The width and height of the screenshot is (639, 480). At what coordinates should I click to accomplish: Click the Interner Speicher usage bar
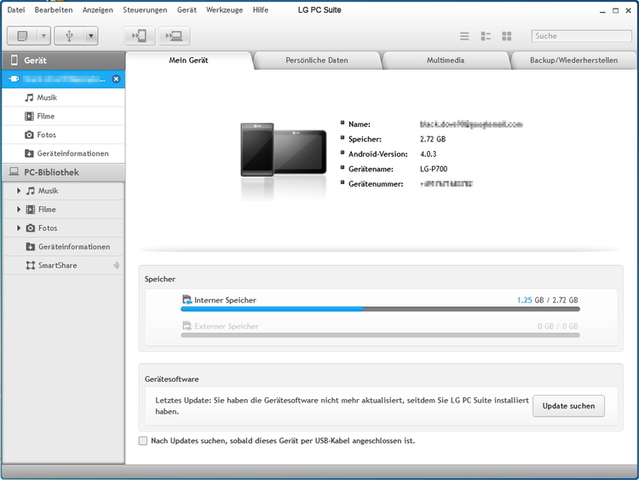point(380,309)
